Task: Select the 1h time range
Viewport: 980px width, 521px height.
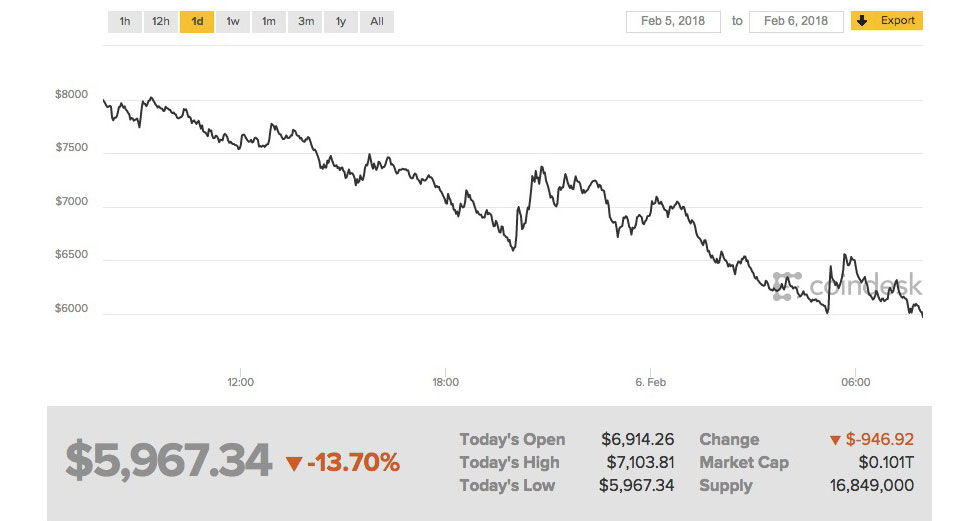Action: (x=124, y=21)
